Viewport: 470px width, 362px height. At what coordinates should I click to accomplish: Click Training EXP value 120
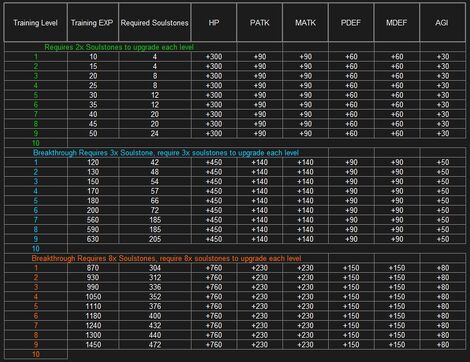(x=93, y=162)
